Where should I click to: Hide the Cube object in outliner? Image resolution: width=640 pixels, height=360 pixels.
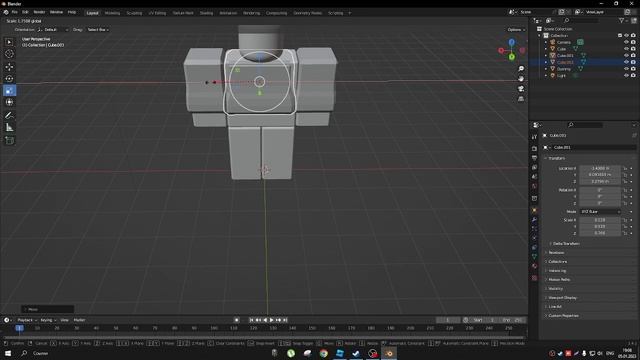click(626, 49)
